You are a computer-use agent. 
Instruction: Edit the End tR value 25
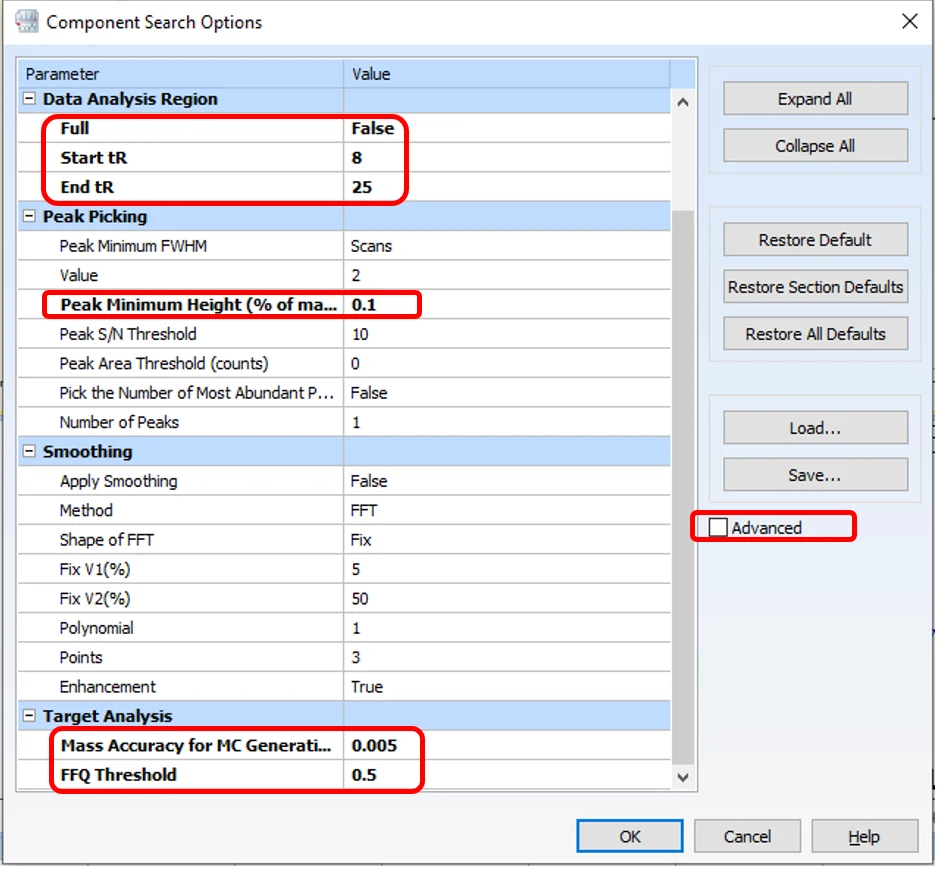pos(508,188)
